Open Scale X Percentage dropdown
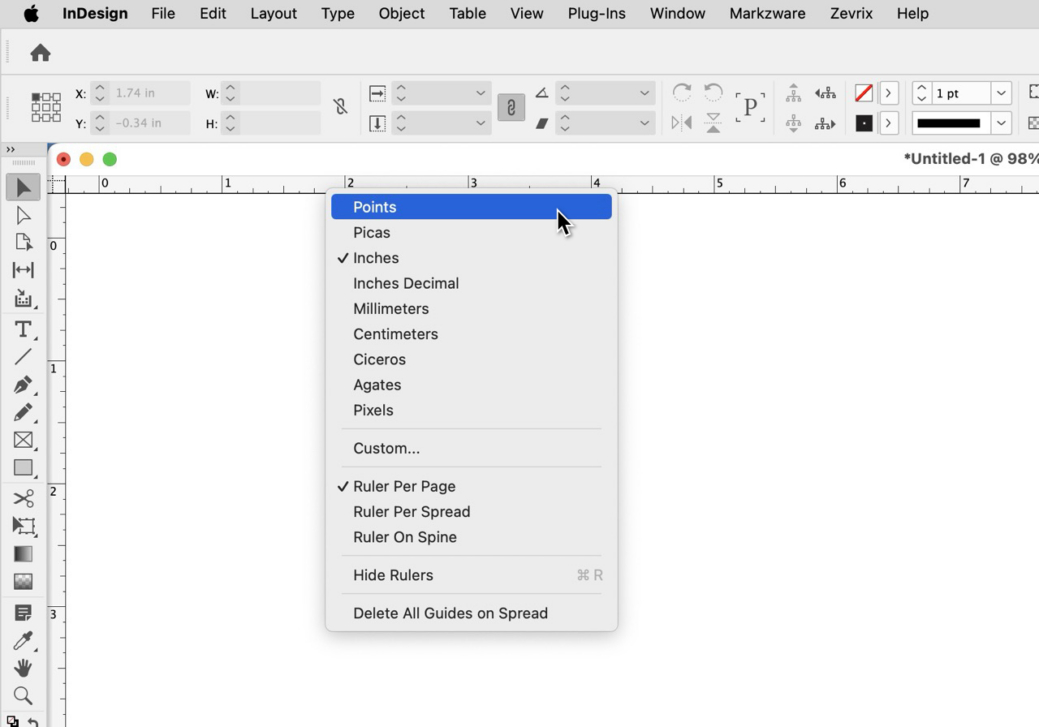Viewport: 1039px width, 727px height. (480, 93)
